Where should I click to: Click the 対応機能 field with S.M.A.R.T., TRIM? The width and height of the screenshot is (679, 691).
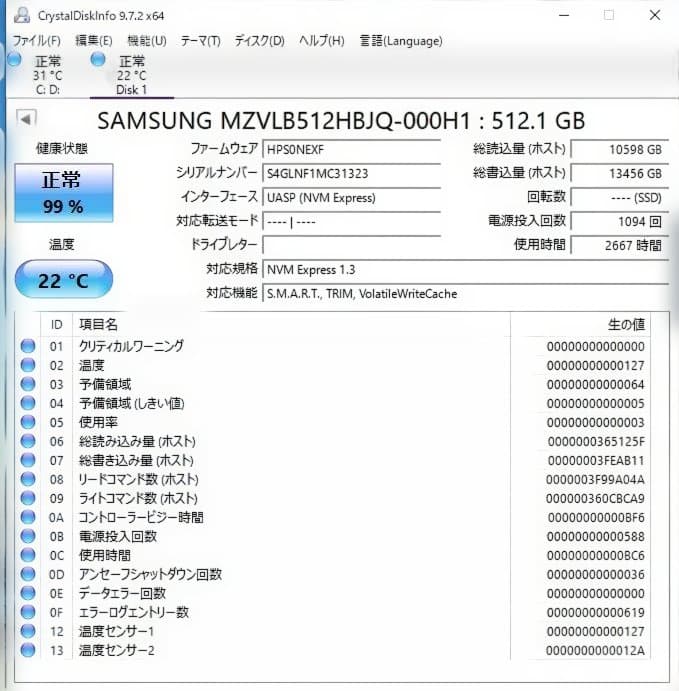click(466, 293)
